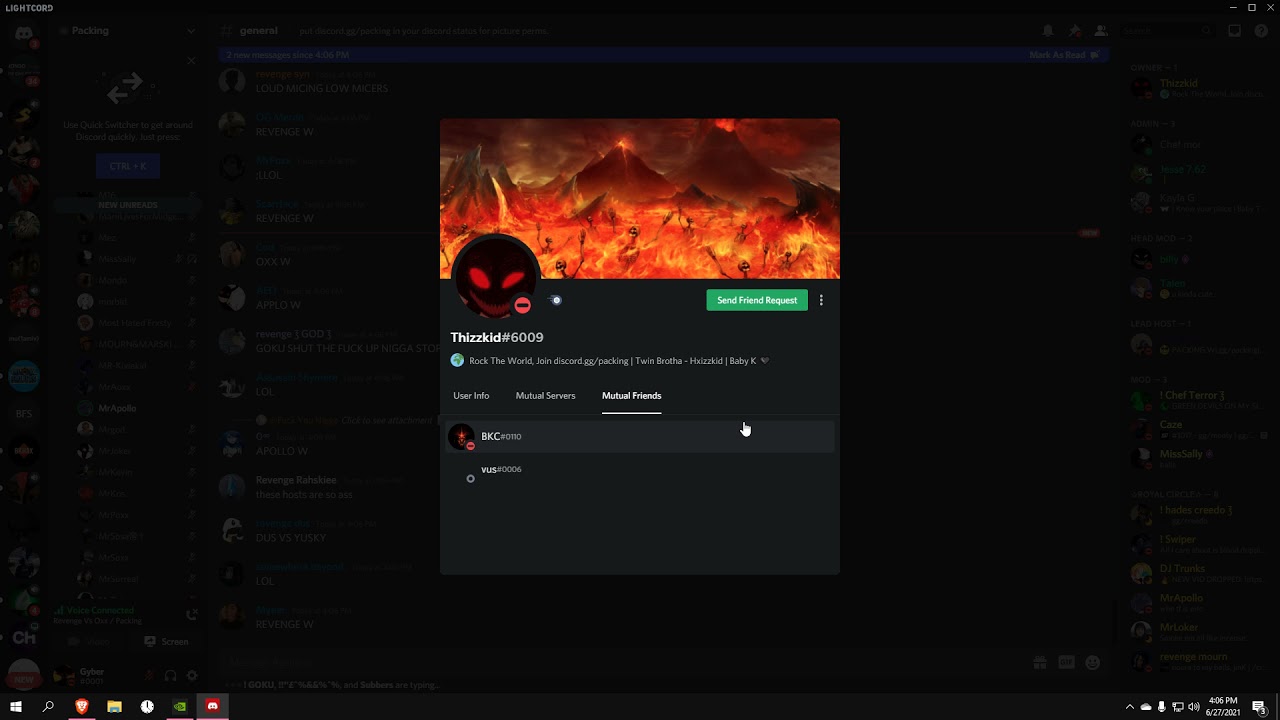Launch Brave browser from taskbar
Image resolution: width=1280 pixels, height=720 pixels.
[x=82, y=706]
